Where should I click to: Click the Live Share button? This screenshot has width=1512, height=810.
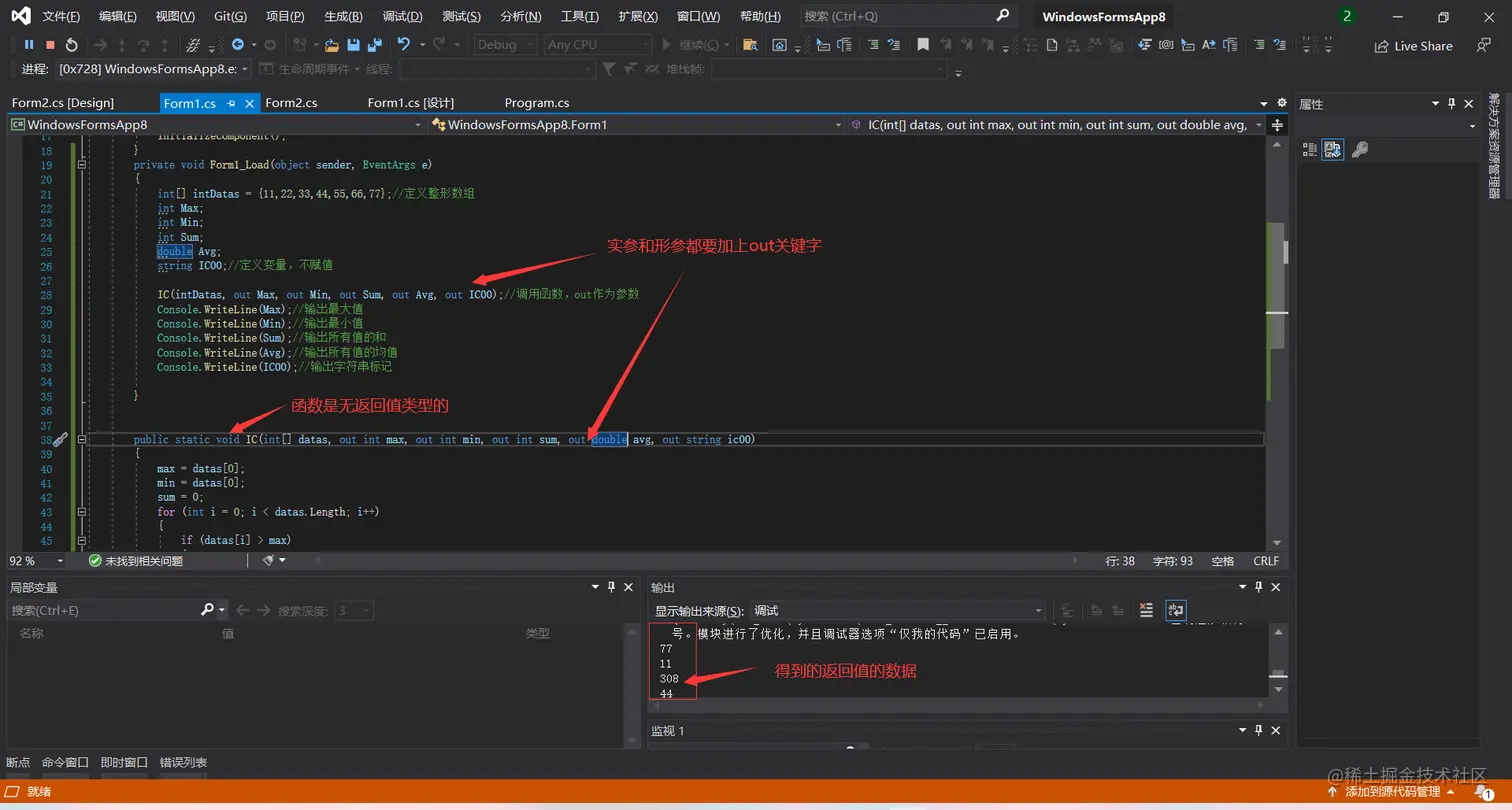(1413, 46)
